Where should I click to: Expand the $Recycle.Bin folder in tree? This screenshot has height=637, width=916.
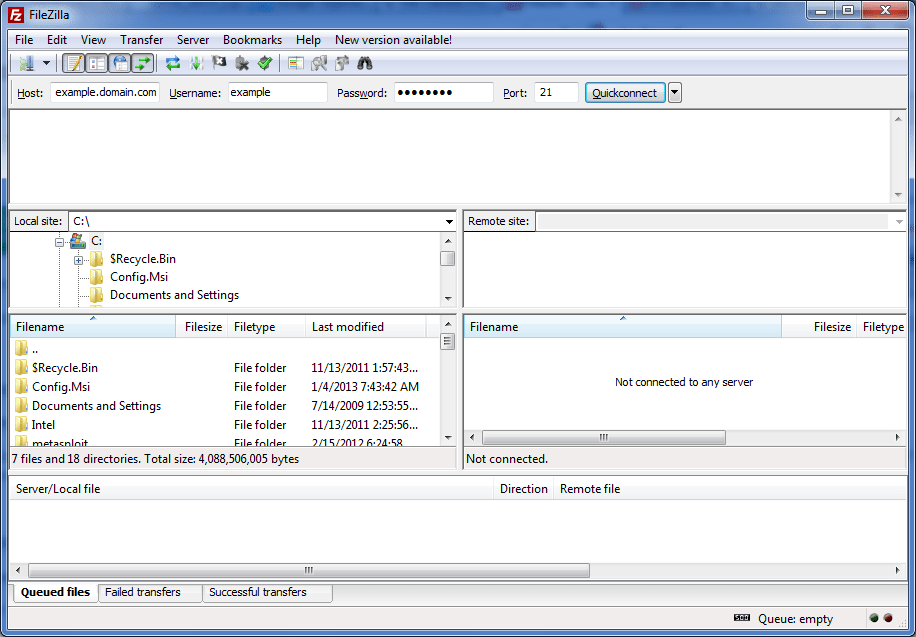click(78, 258)
